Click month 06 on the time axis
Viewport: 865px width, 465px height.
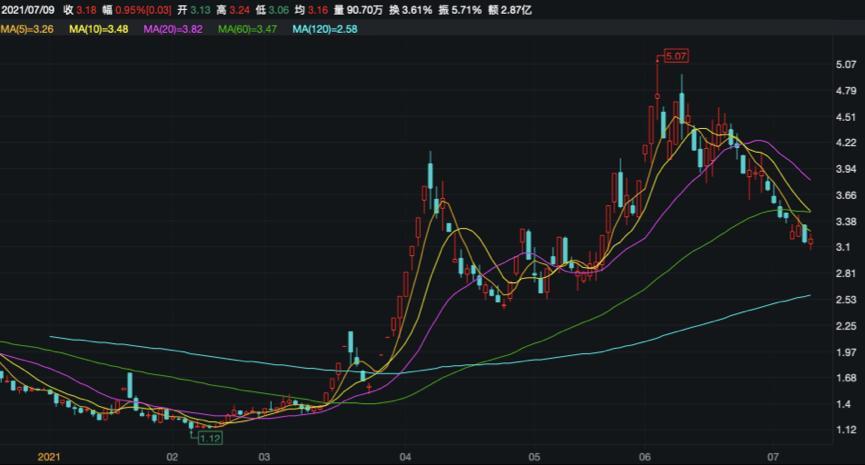[645, 457]
